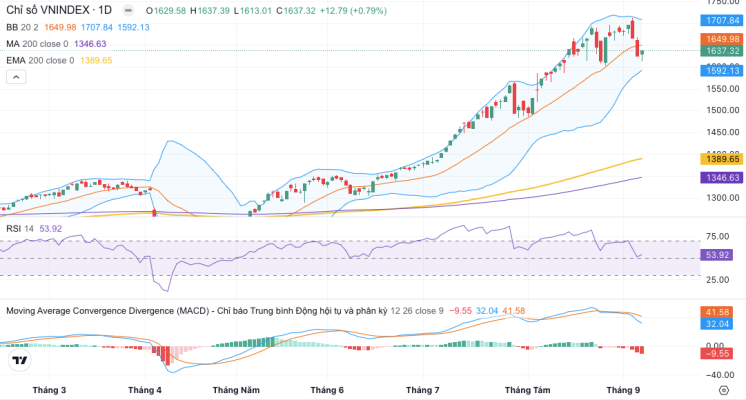
Task: Select the MA 200 close indicator legend
Action: click(37, 44)
